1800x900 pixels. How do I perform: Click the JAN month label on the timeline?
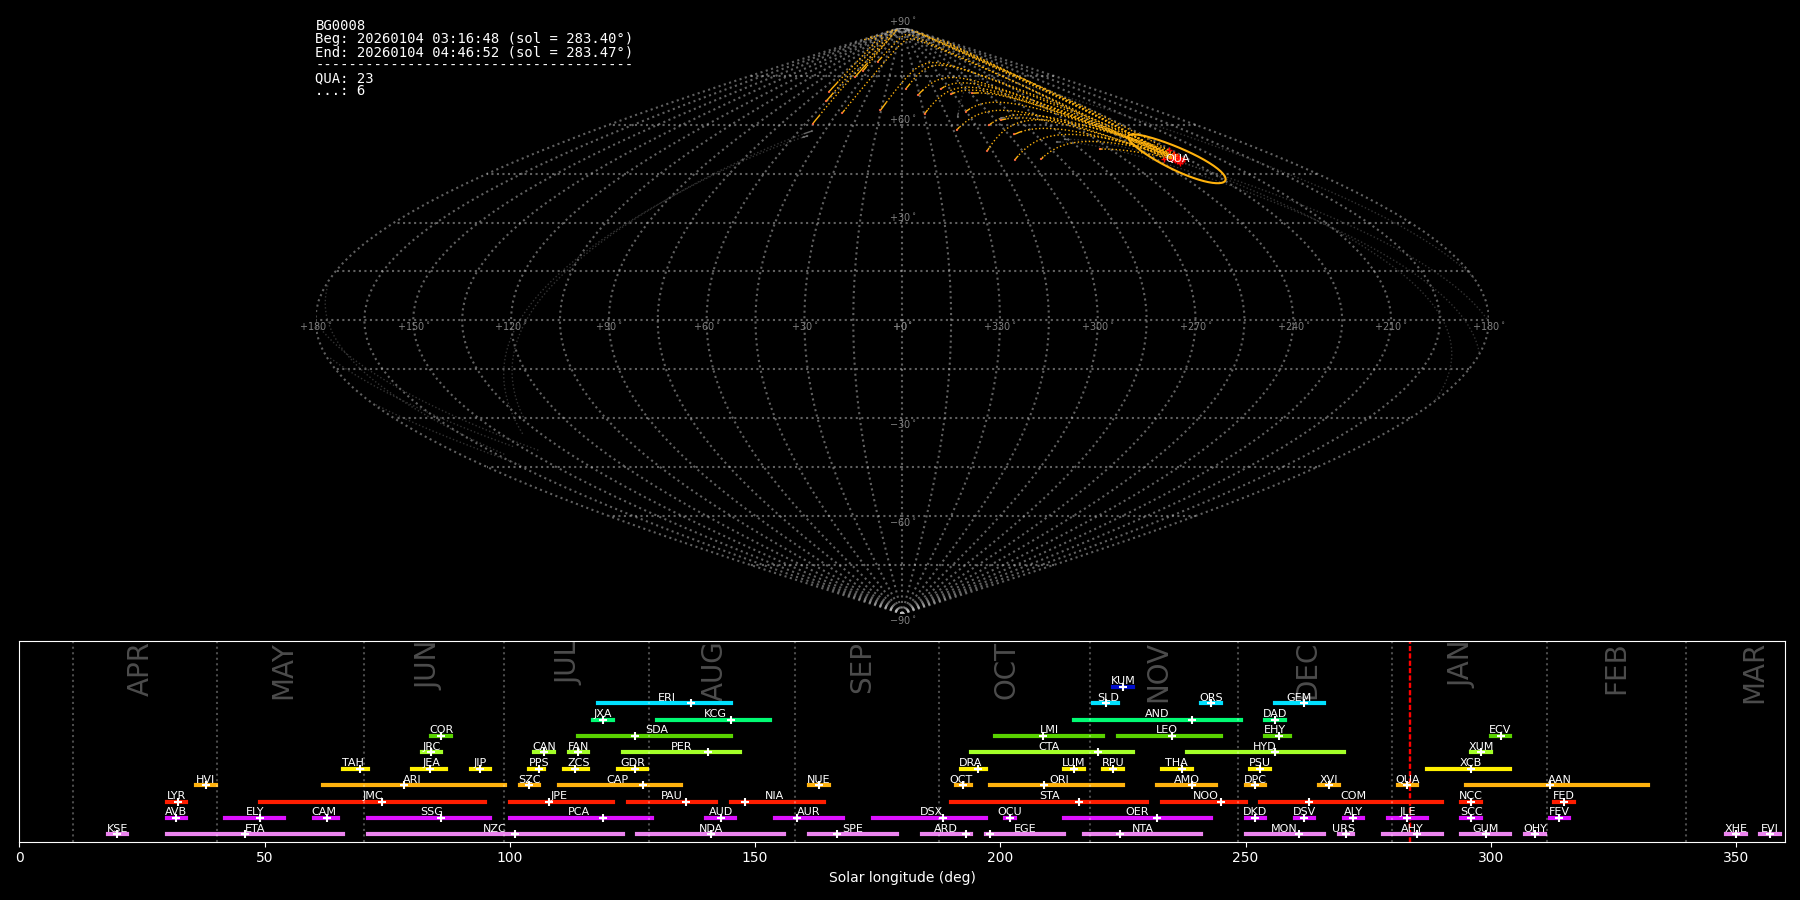(1459, 665)
